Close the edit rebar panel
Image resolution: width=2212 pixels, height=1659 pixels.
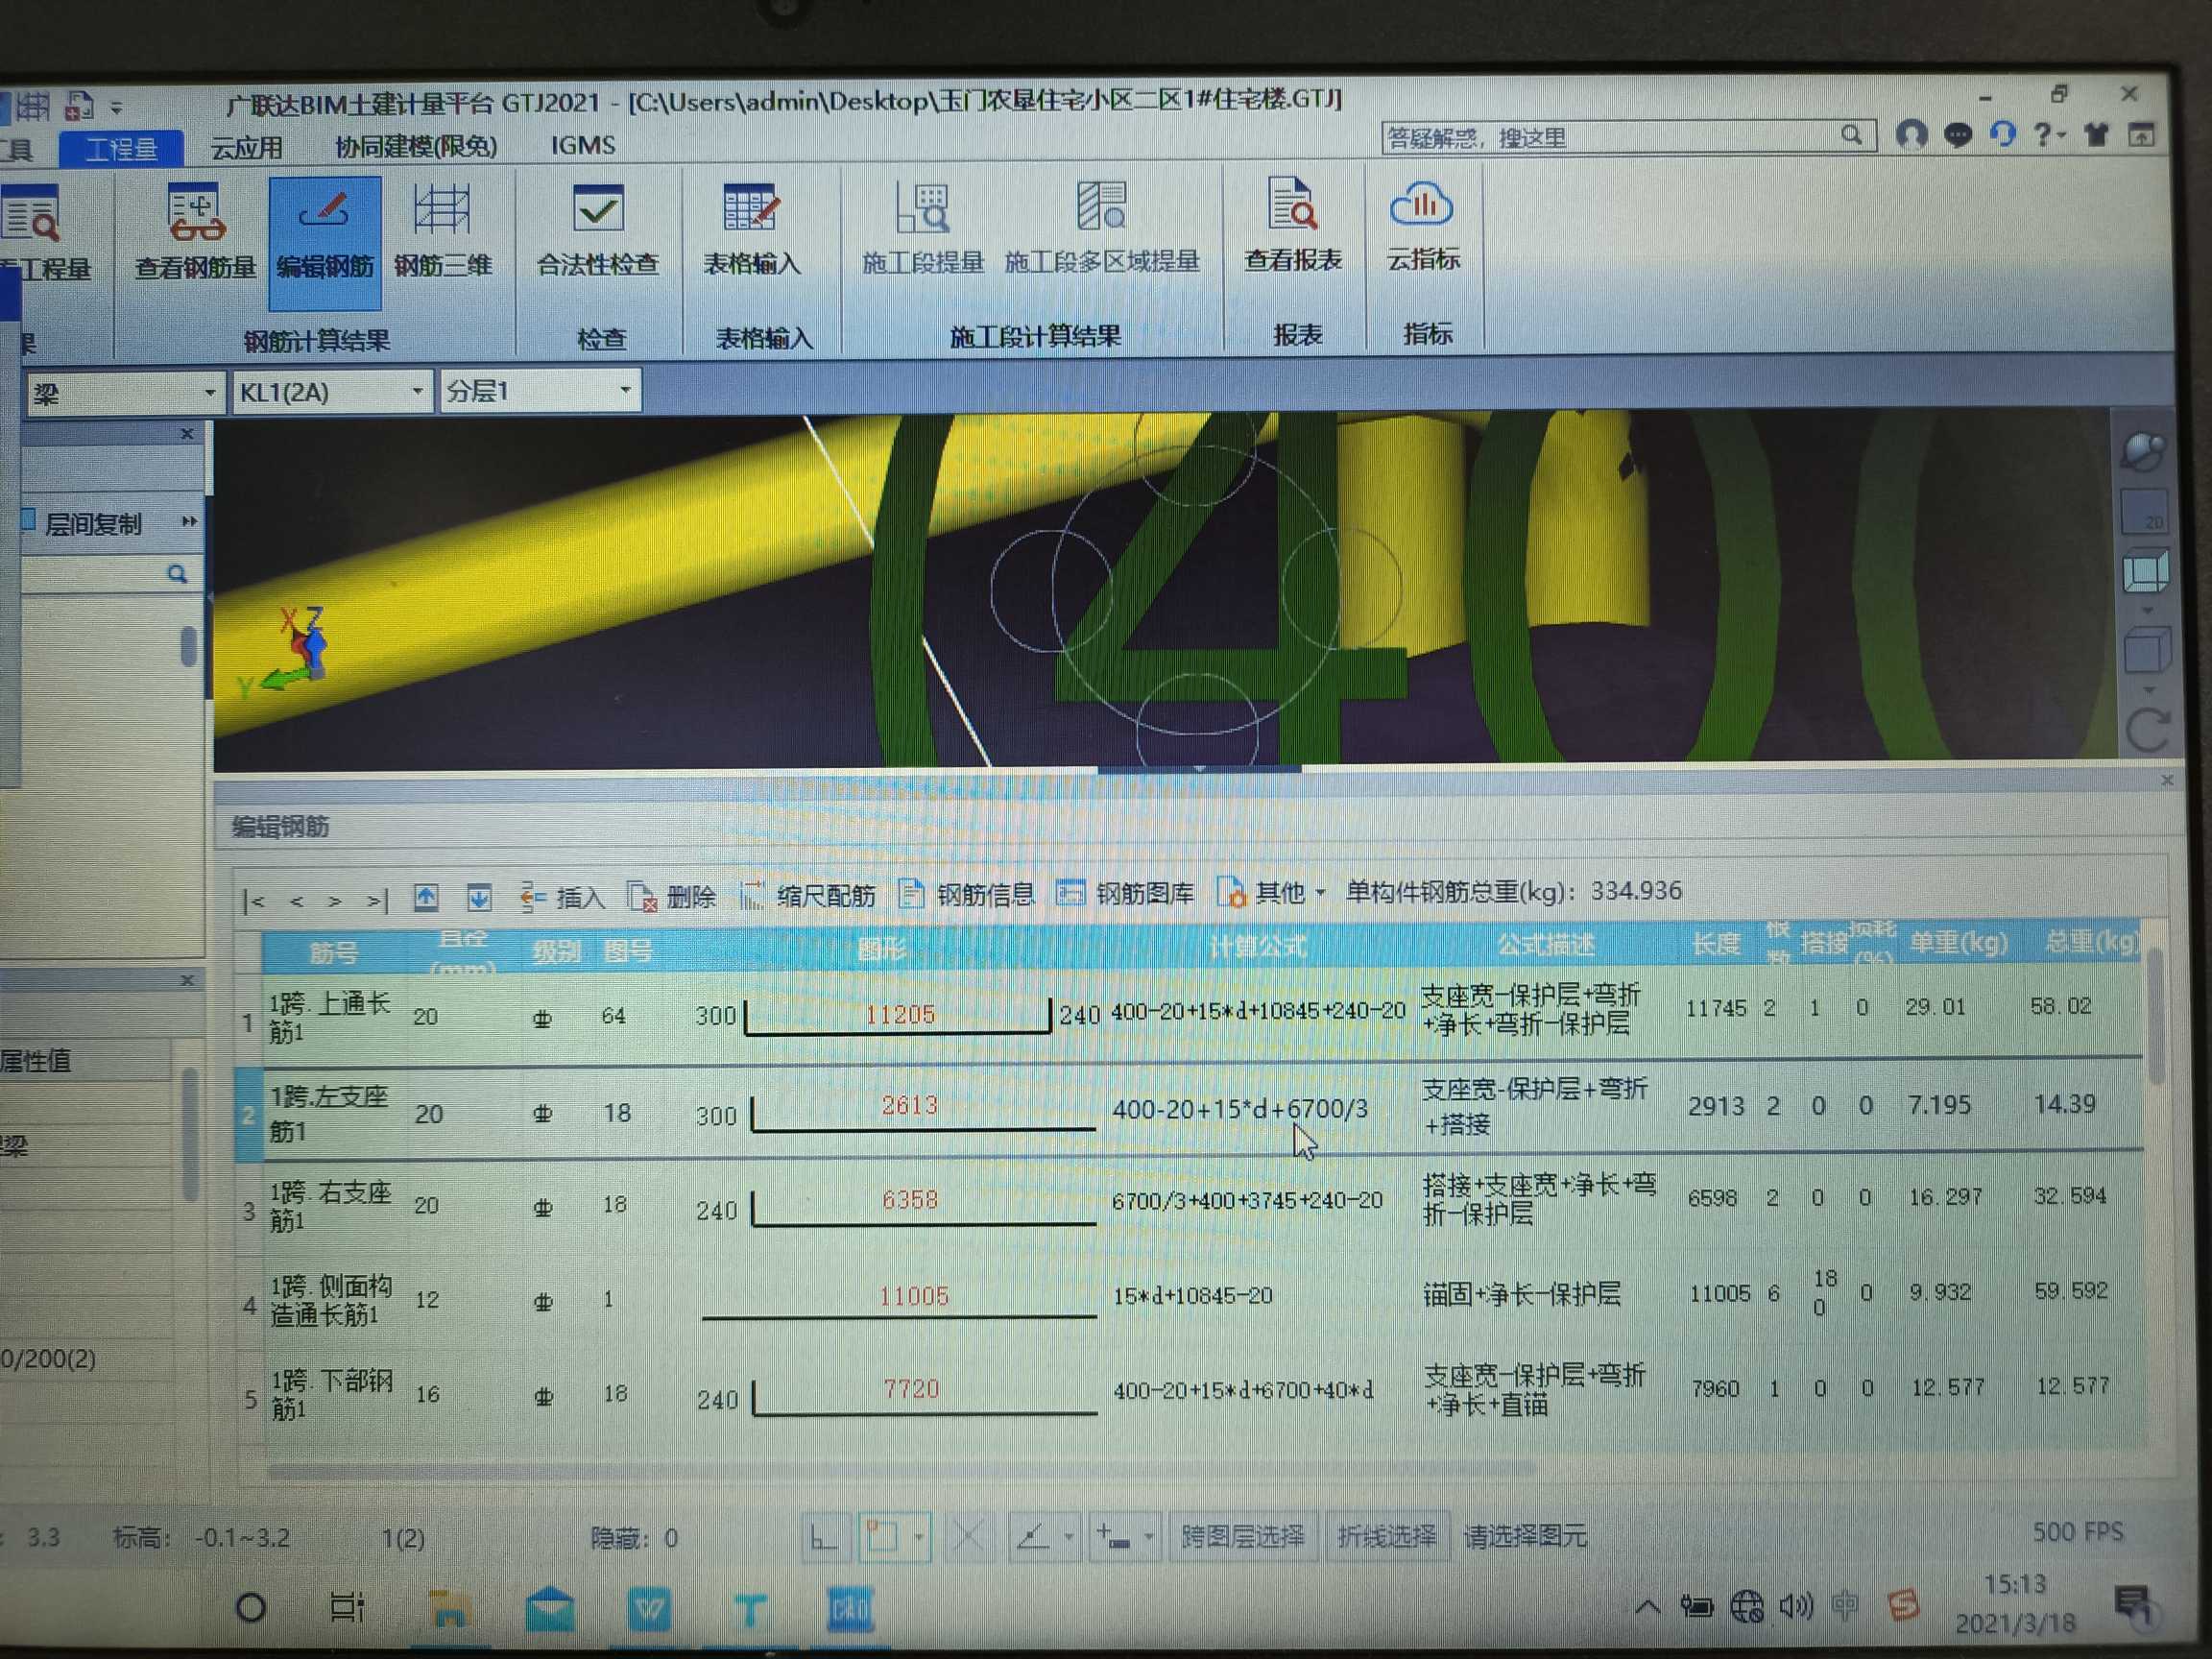pos(2167,780)
